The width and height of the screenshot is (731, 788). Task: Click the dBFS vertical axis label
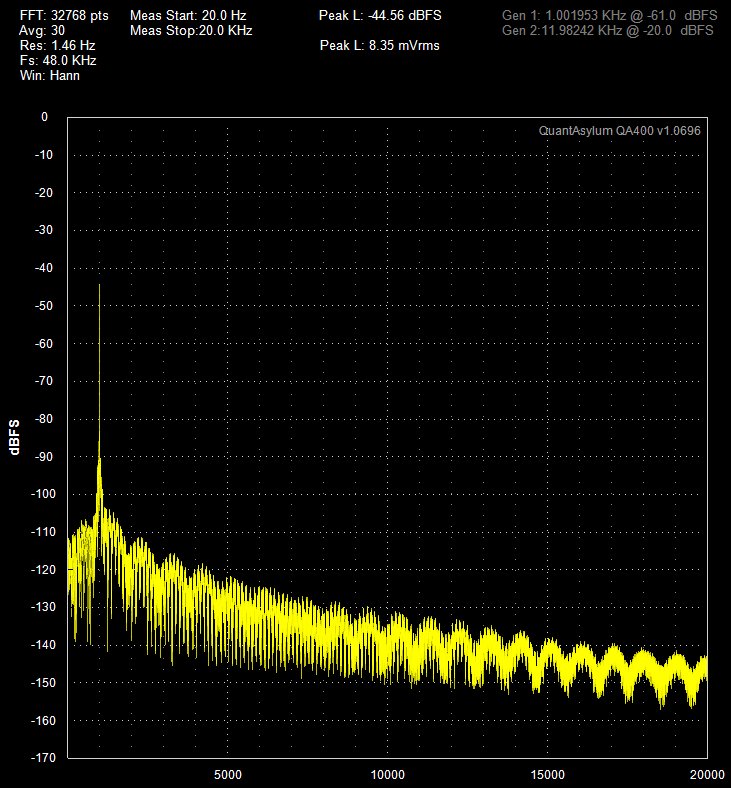[15, 437]
